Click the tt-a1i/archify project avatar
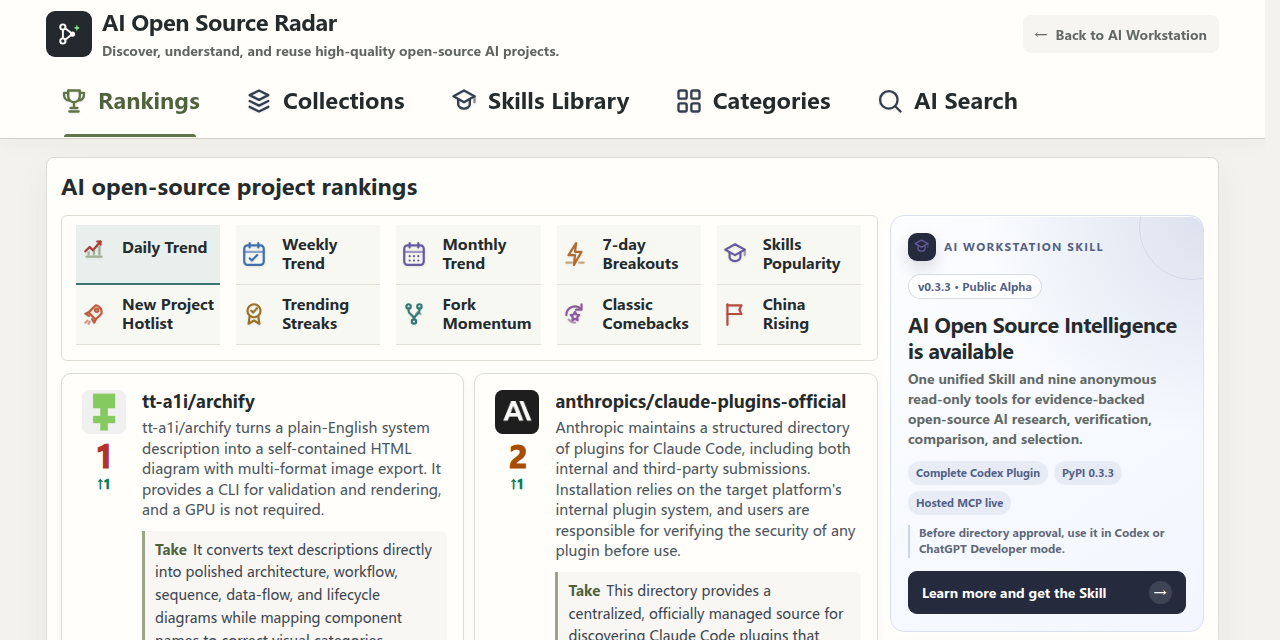Screen dimensions: 1280x640 (x=104, y=412)
